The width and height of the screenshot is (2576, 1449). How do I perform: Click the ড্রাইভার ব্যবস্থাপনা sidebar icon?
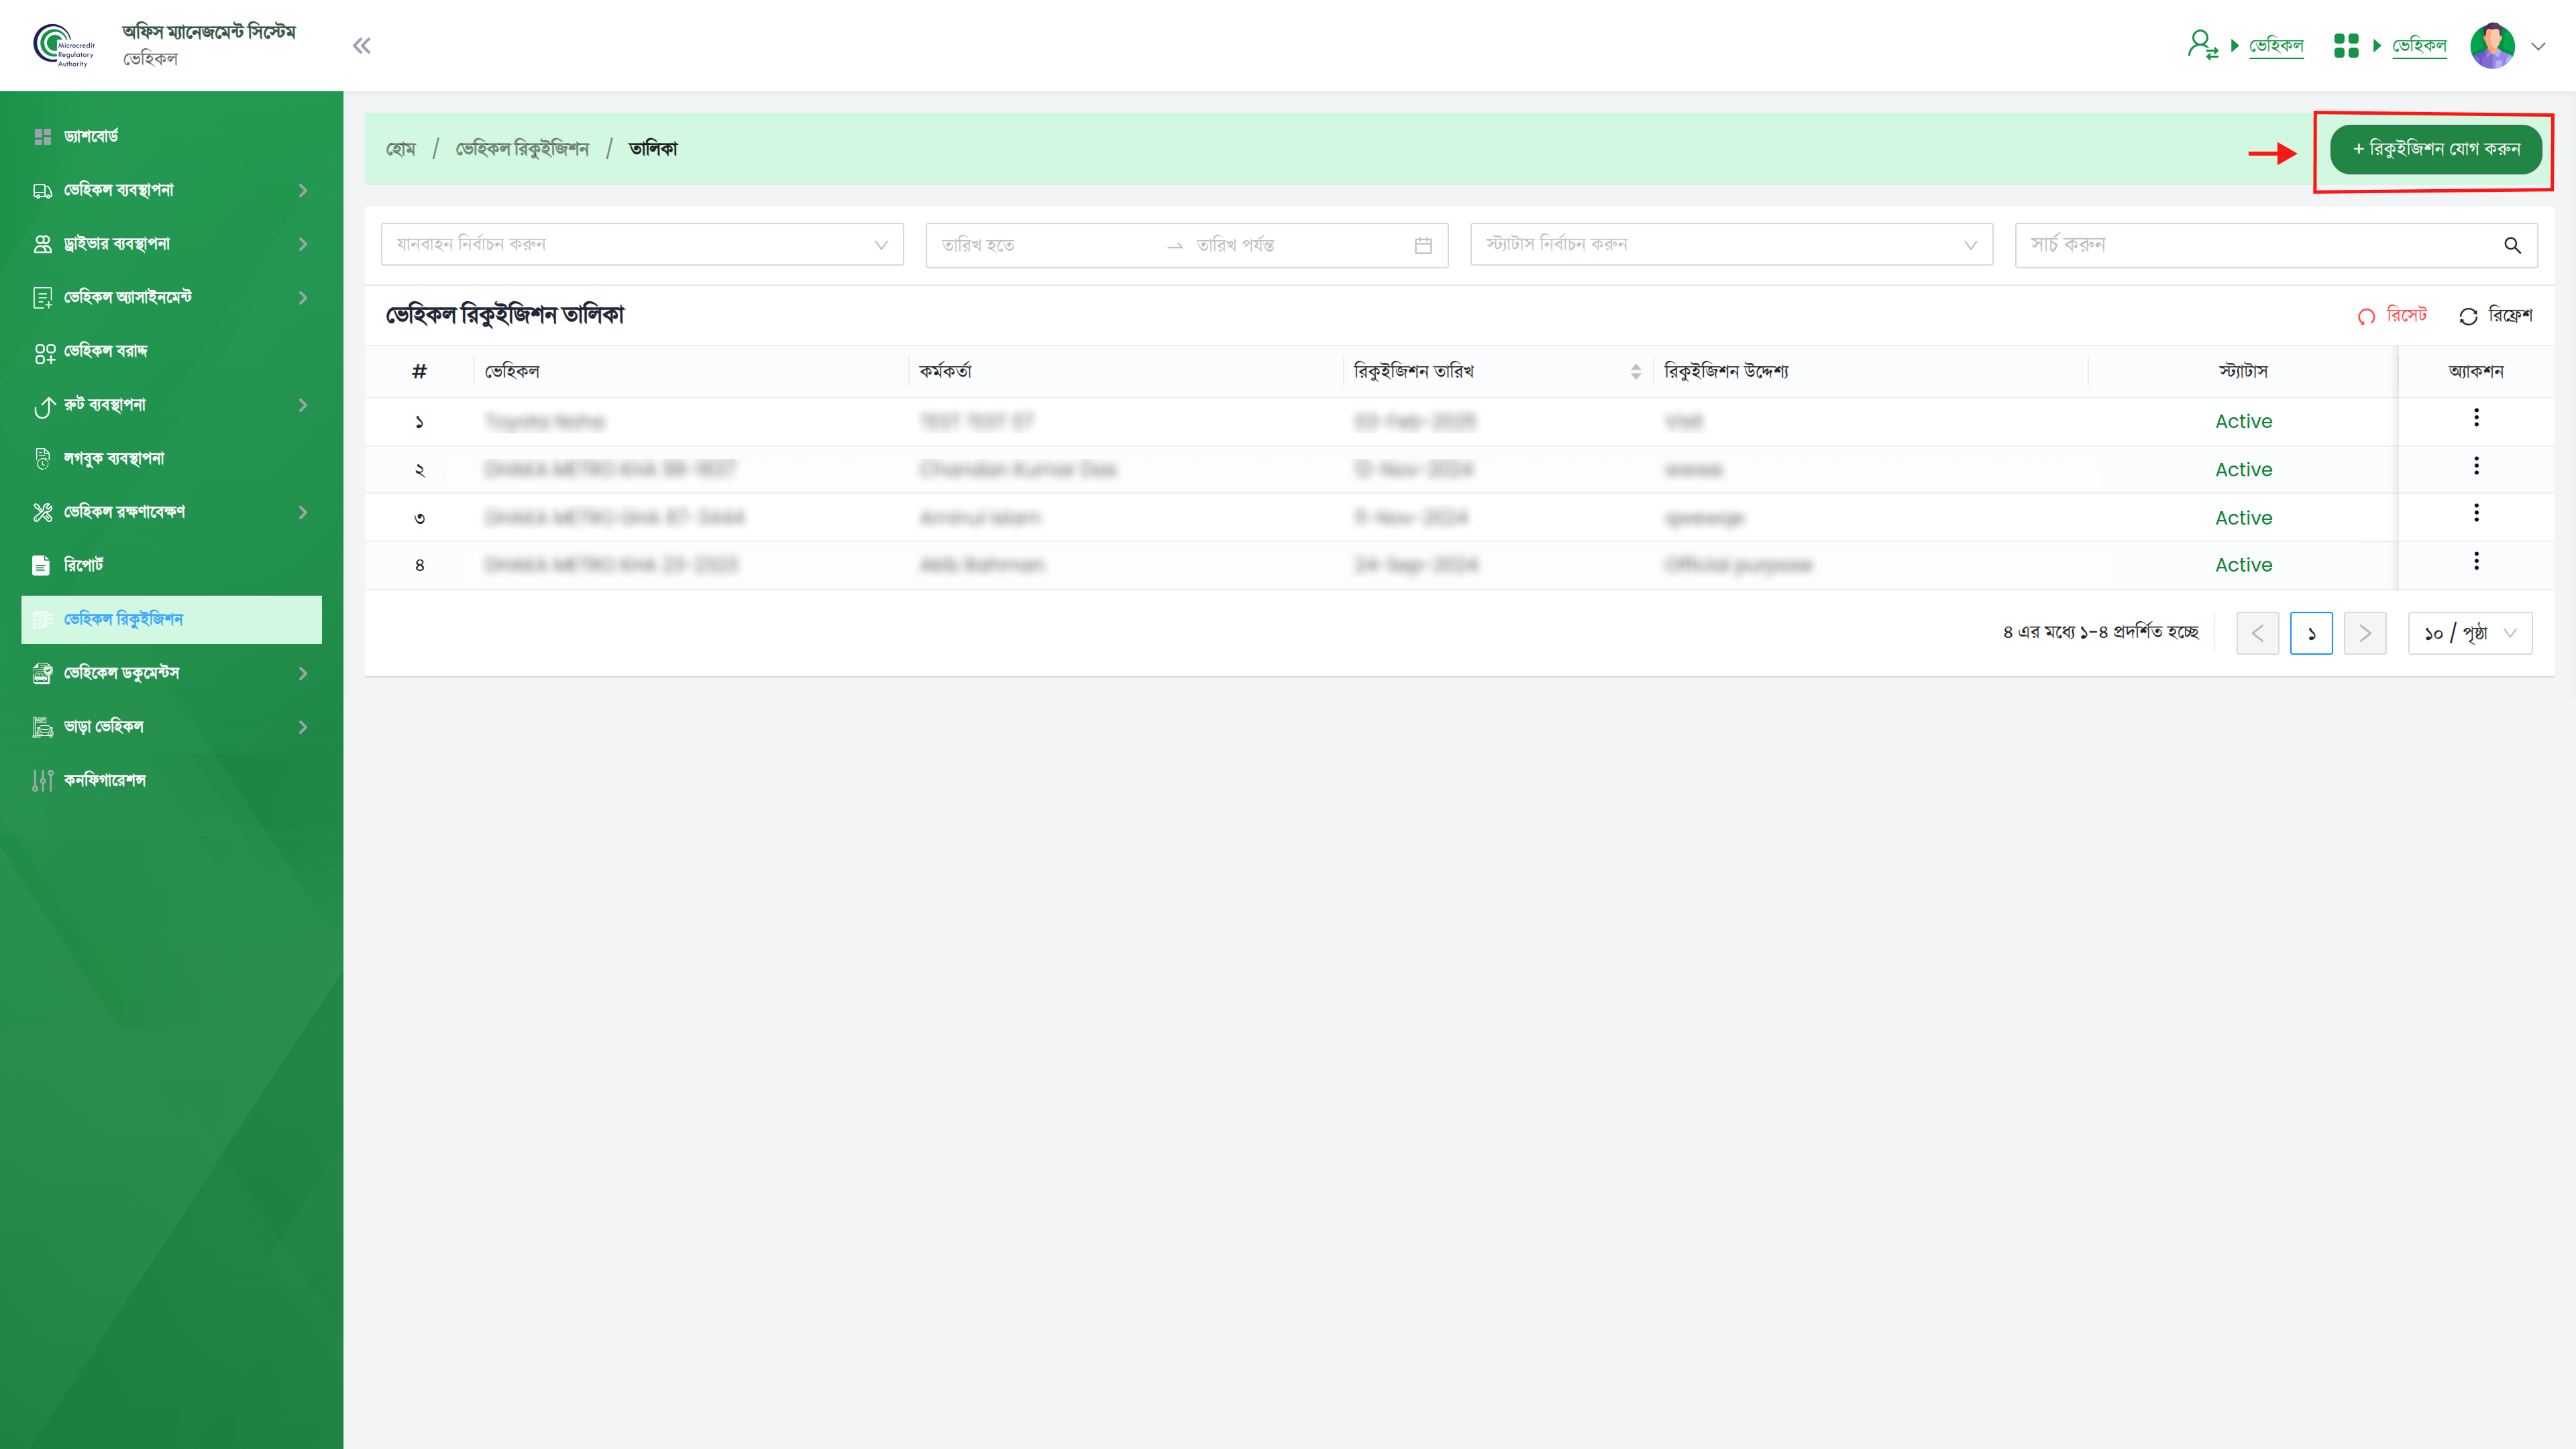tap(42, 244)
